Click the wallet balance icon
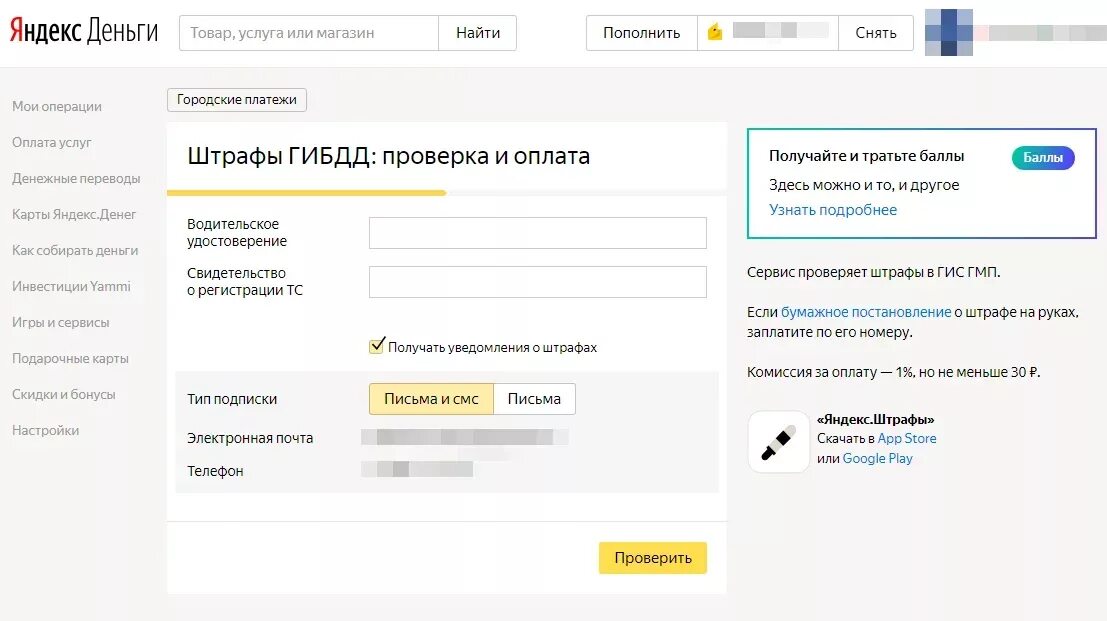Screen dimensions: 1107x621 tap(715, 32)
